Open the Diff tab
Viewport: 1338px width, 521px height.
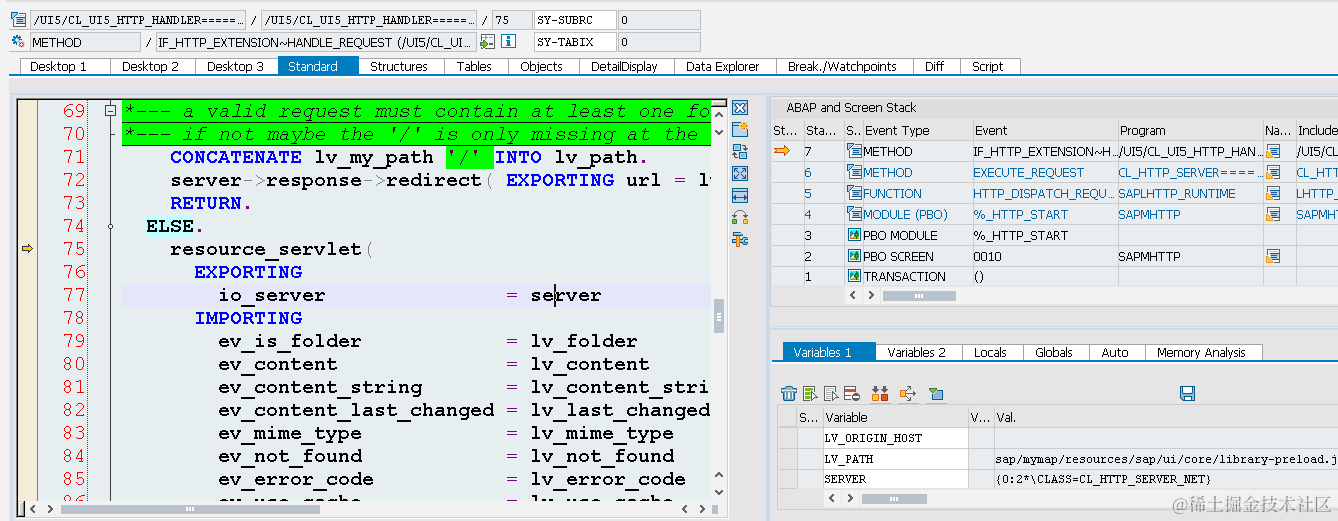tap(934, 66)
